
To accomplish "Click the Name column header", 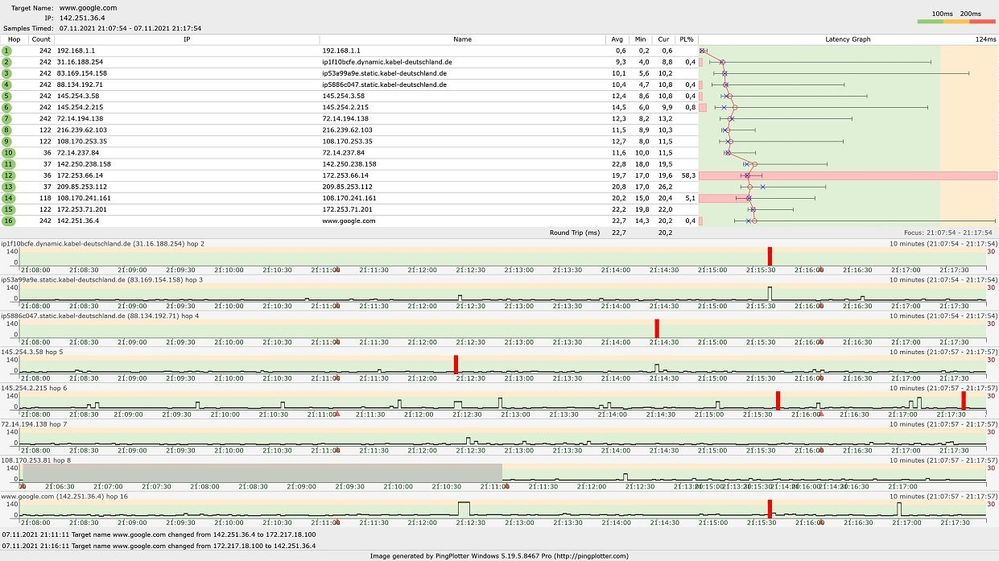I will click(463, 39).
